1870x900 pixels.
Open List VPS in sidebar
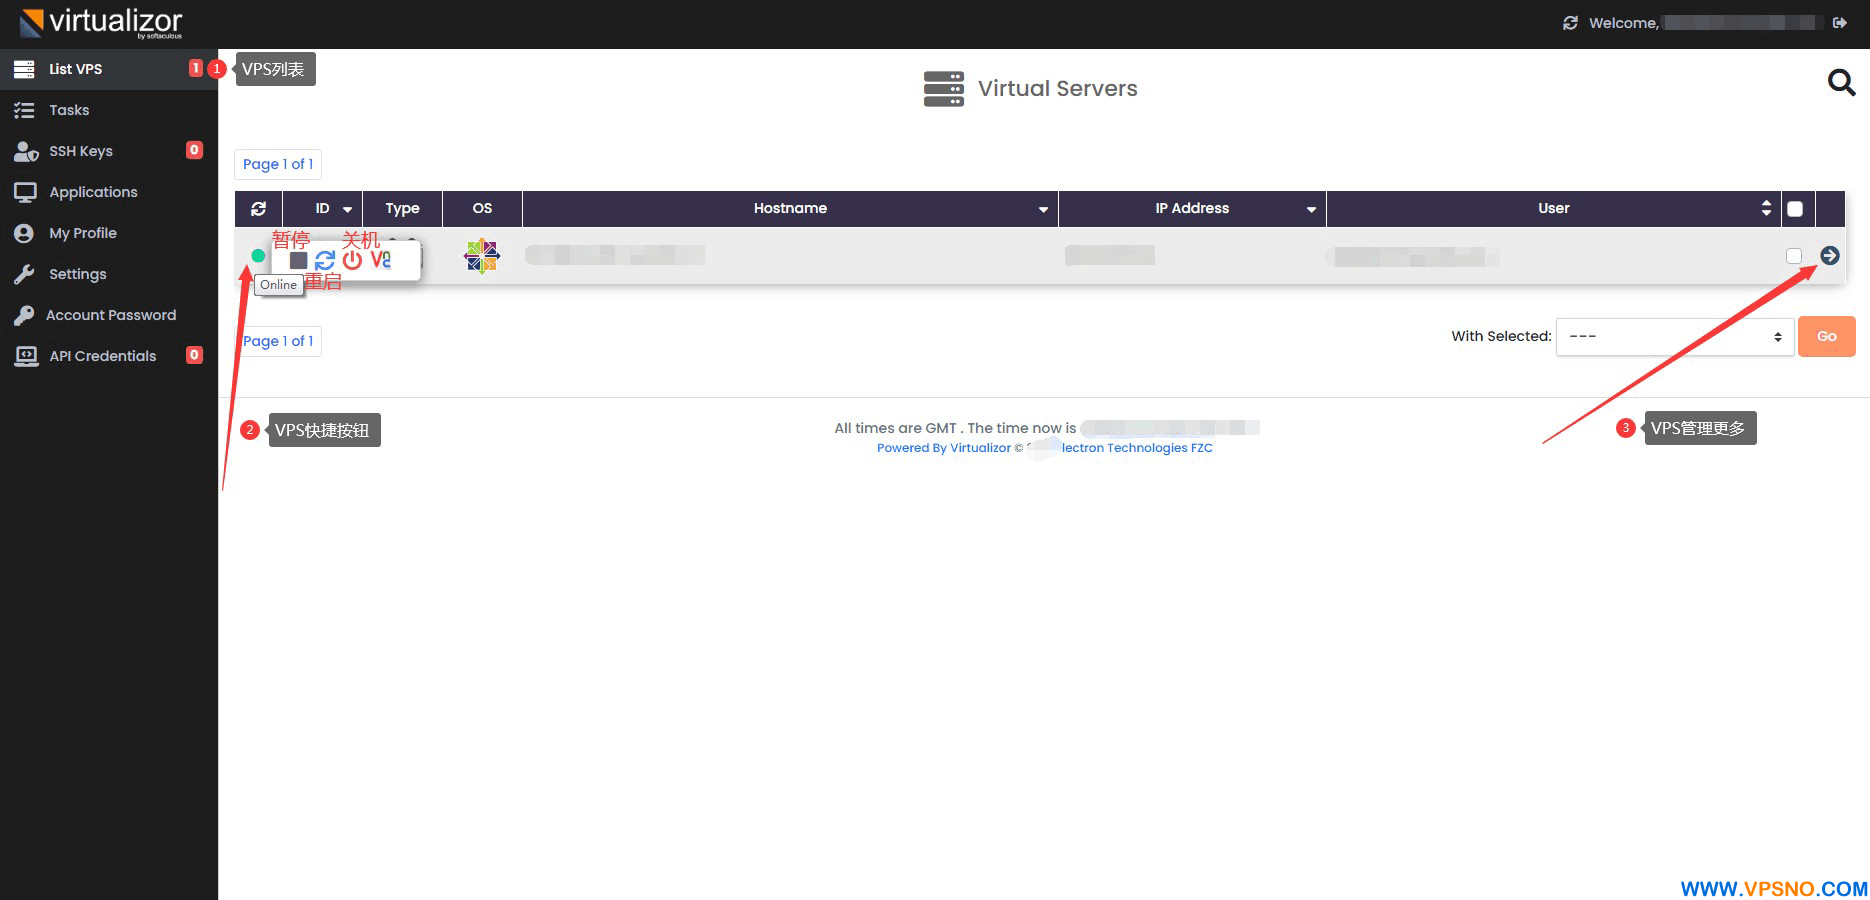tap(109, 69)
